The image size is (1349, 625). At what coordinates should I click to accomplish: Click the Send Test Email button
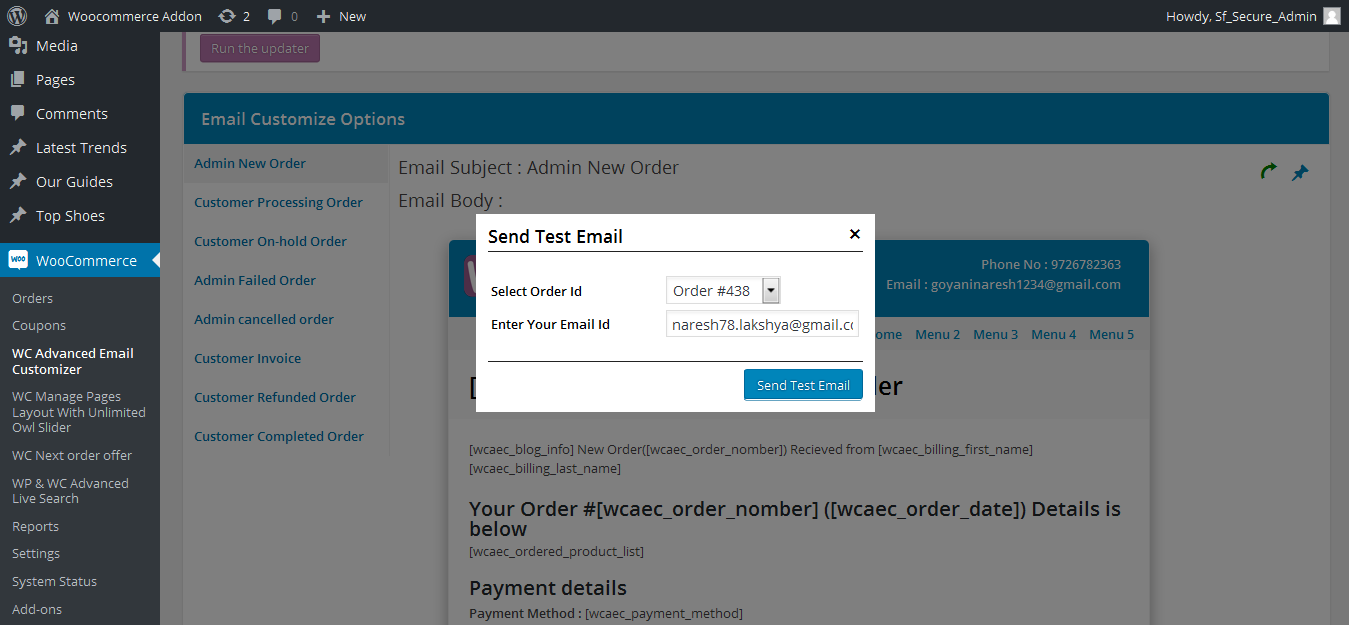(803, 385)
